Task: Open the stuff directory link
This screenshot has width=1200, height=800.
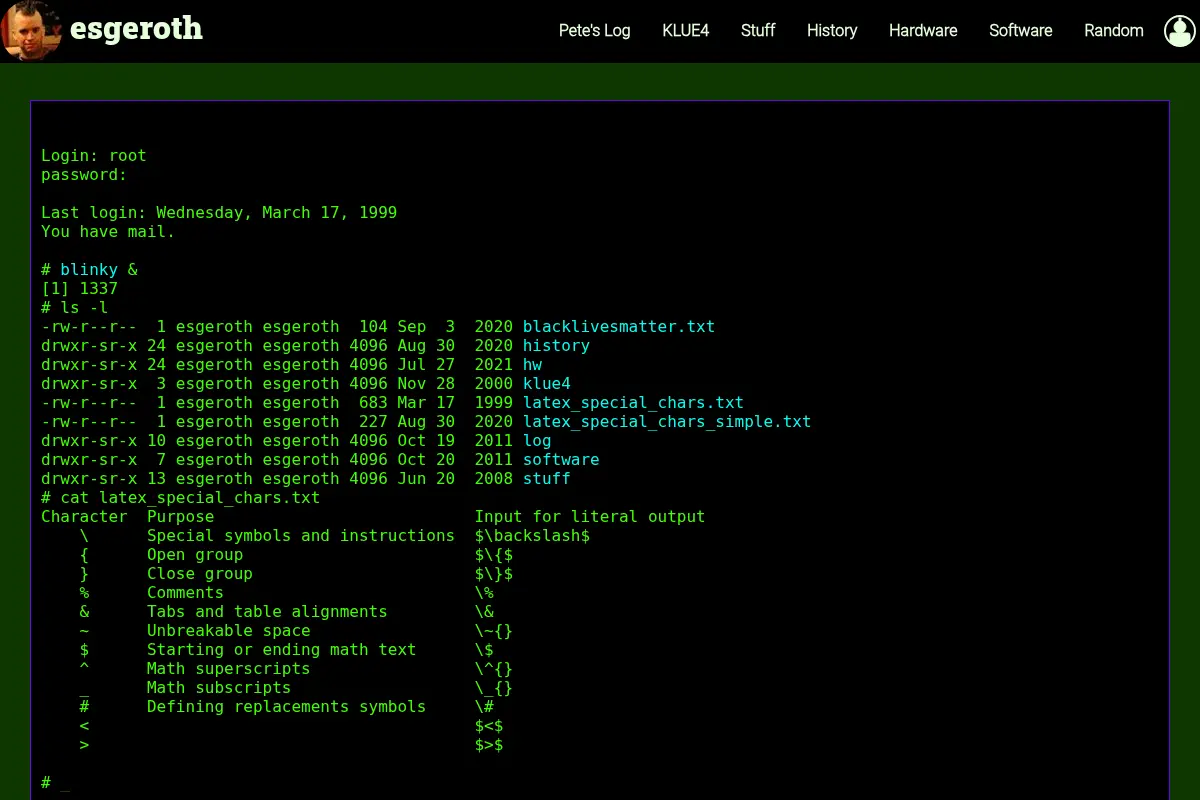Action: [547, 479]
